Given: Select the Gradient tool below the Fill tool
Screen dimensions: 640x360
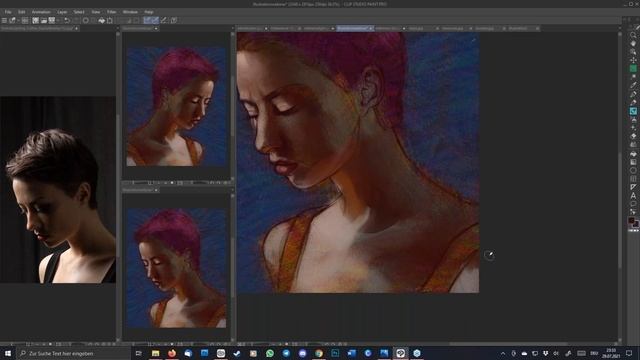Looking at the screenshot, I should coord(633,162).
